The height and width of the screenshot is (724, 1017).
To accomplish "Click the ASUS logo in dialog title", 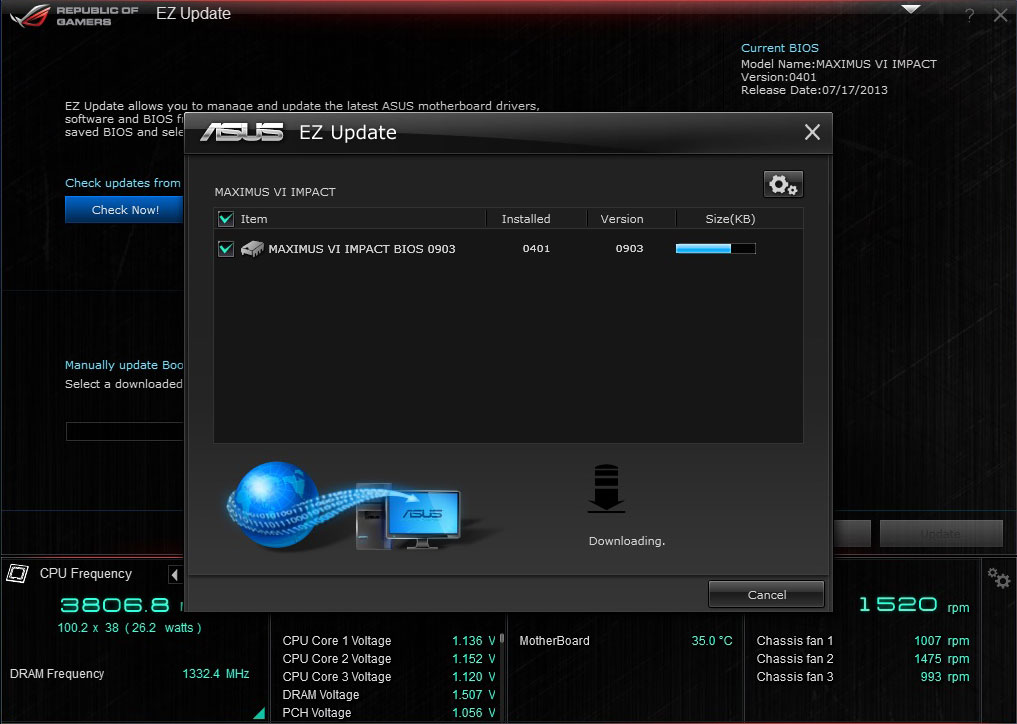I will (x=241, y=132).
